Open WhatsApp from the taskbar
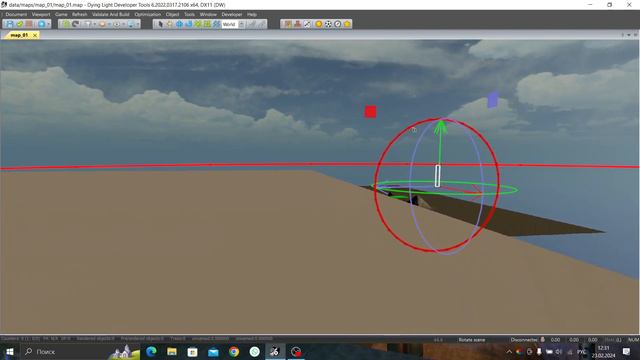 [x=254, y=351]
